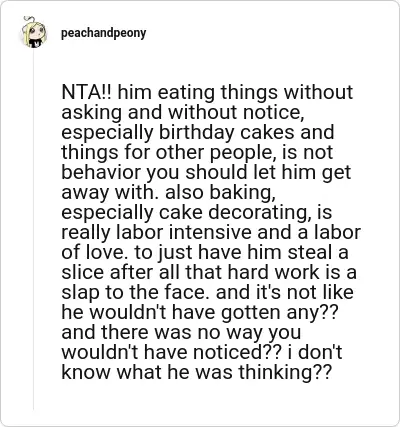Visit the peachandpeony username profile link

click(x=103, y=33)
